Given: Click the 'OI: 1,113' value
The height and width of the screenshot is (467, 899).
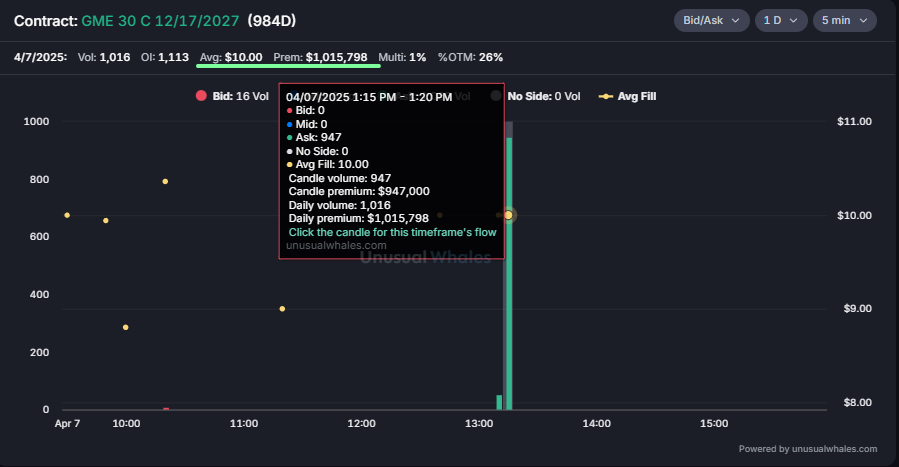Looking at the screenshot, I should click(165, 57).
